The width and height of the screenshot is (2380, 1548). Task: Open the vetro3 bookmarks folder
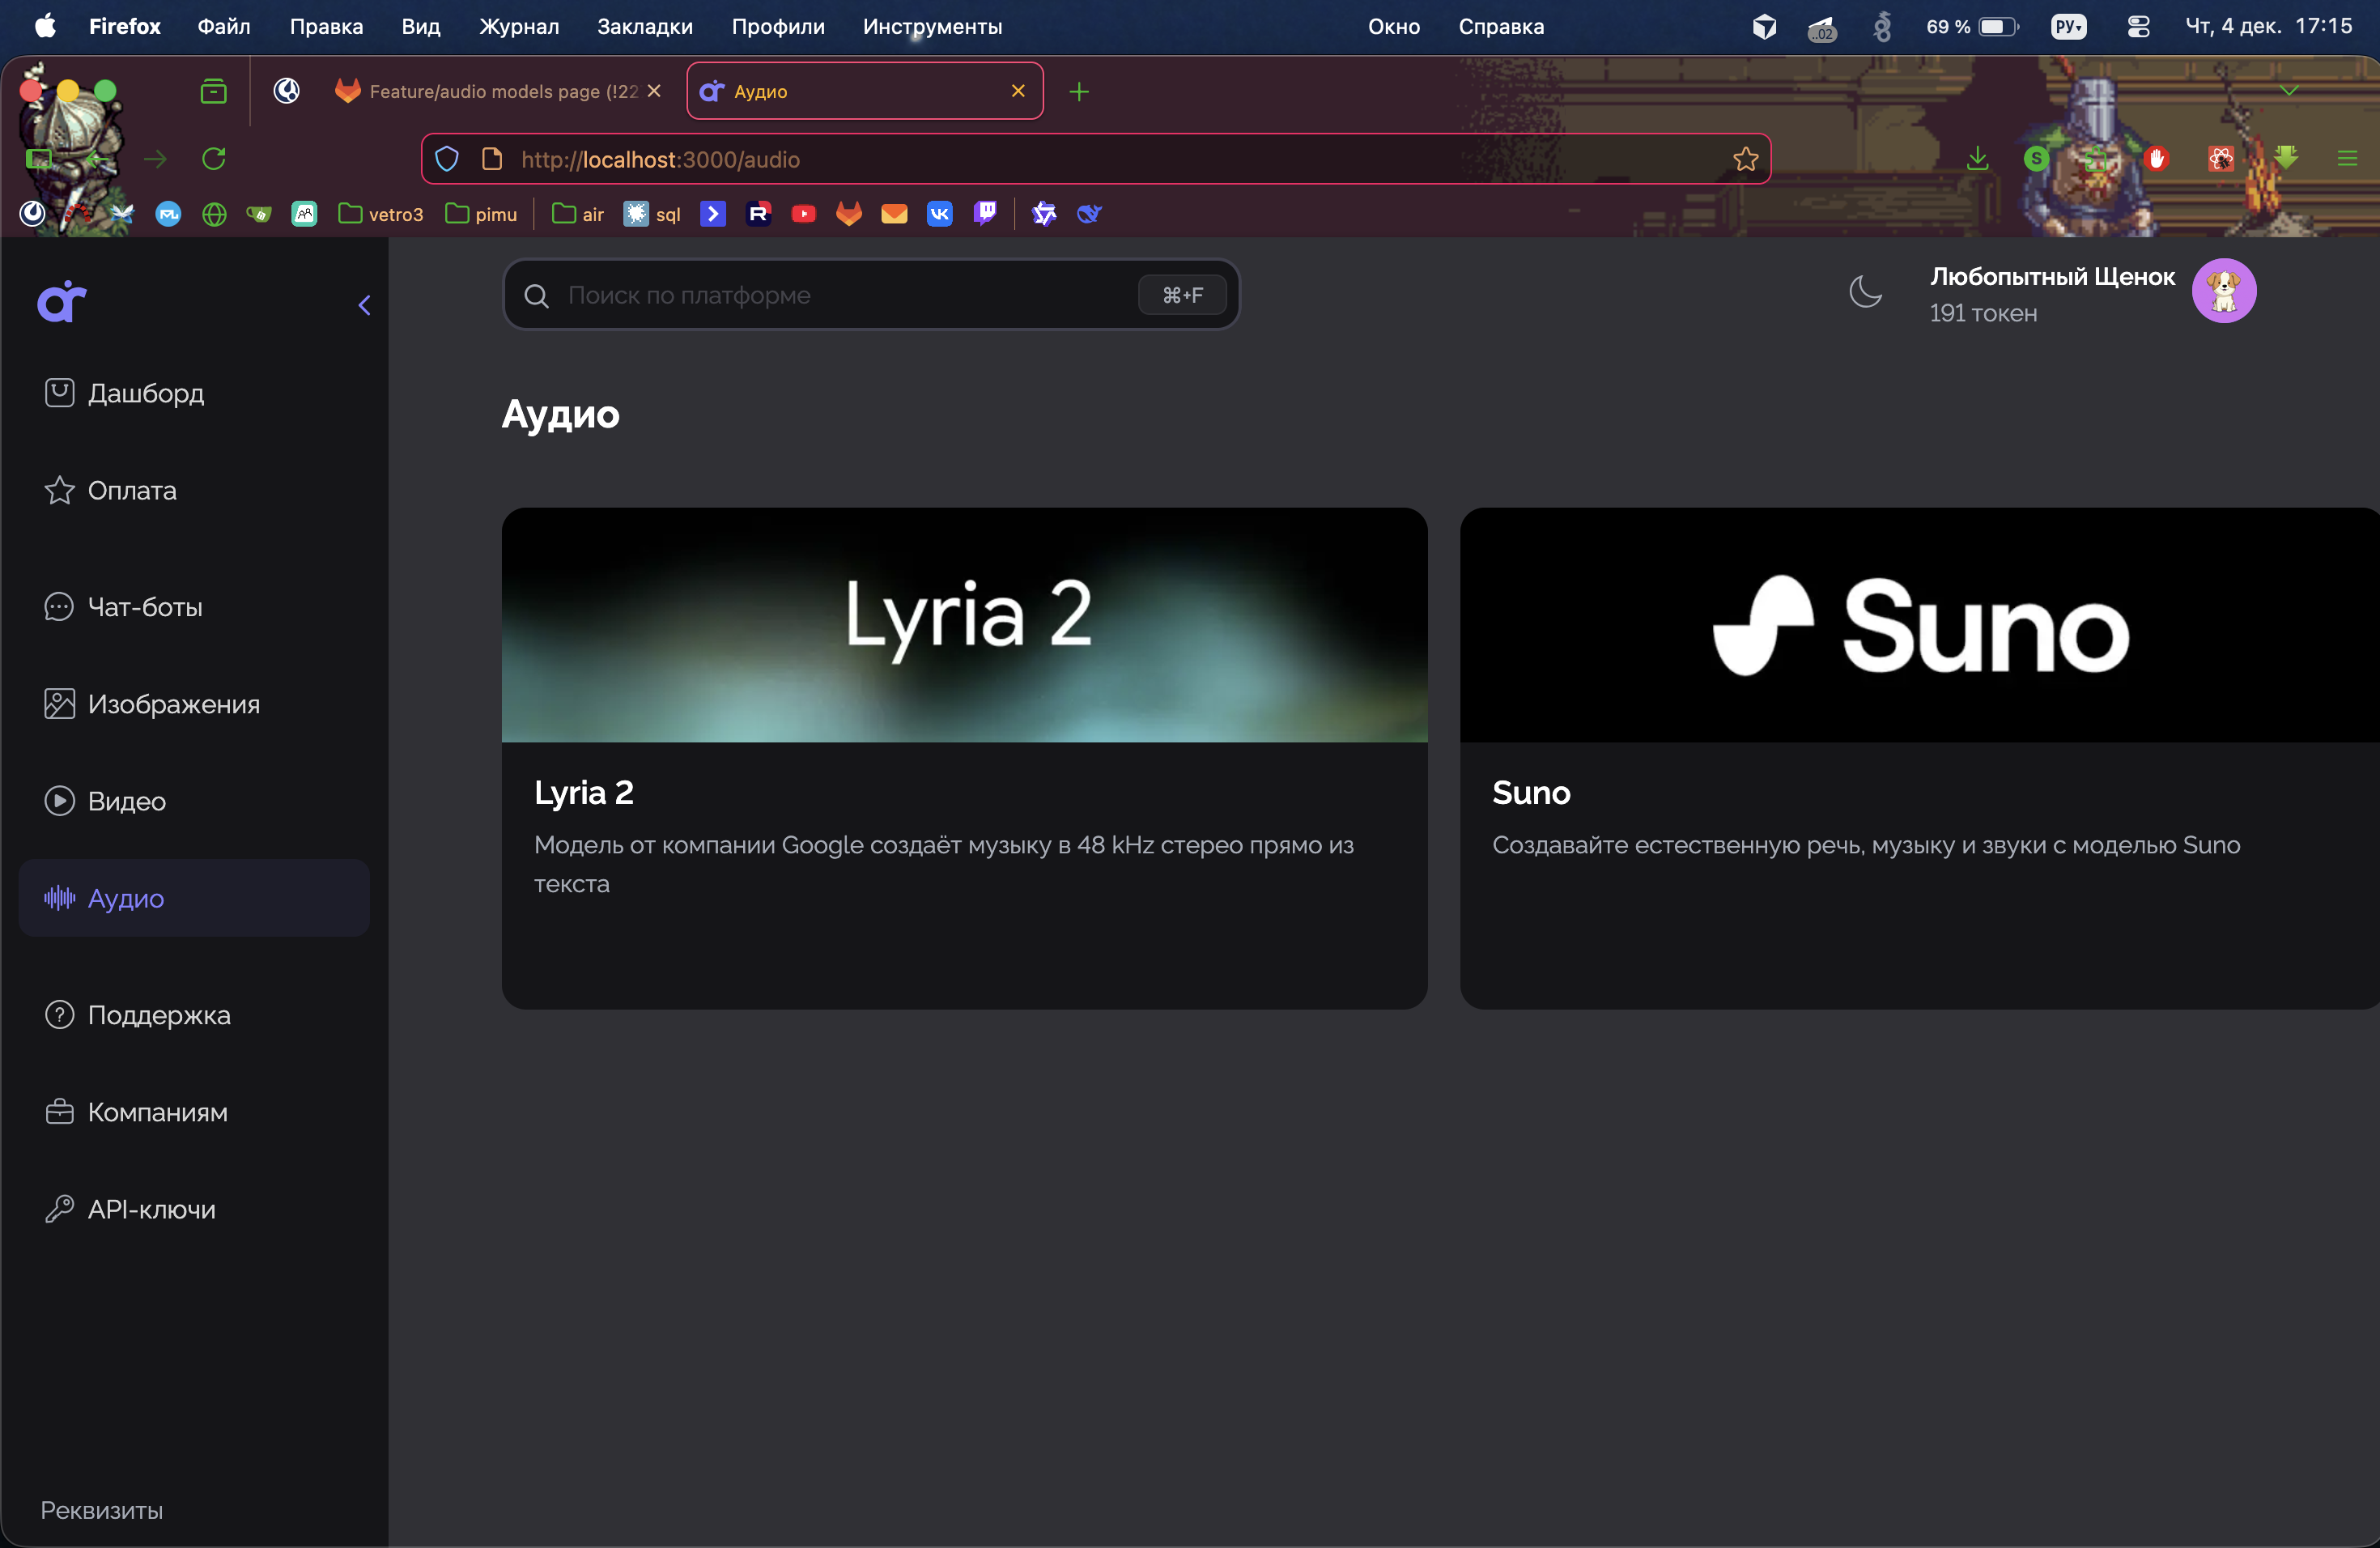point(381,214)
